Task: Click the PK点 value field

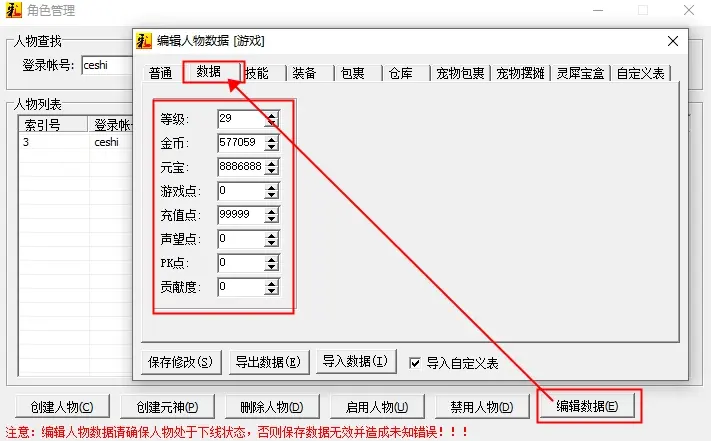Action: pyautogui.click(x=241, y=263)
